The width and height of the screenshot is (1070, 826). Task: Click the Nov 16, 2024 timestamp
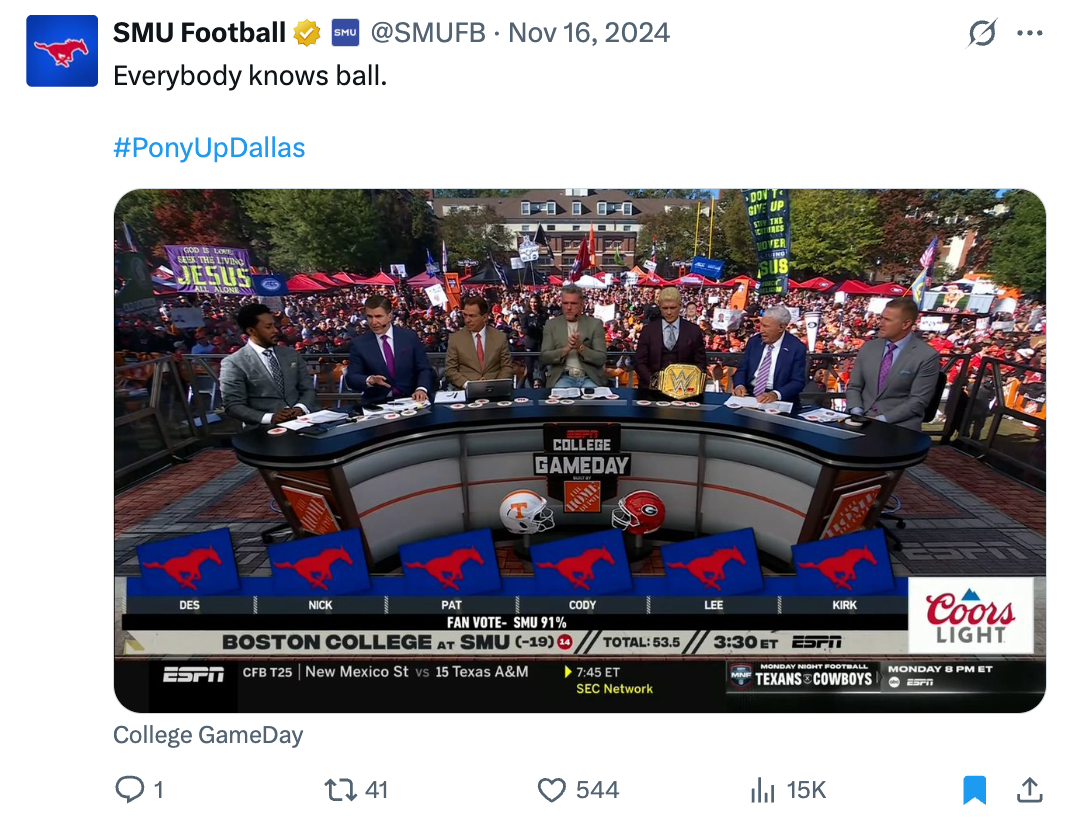coord(589,33)
